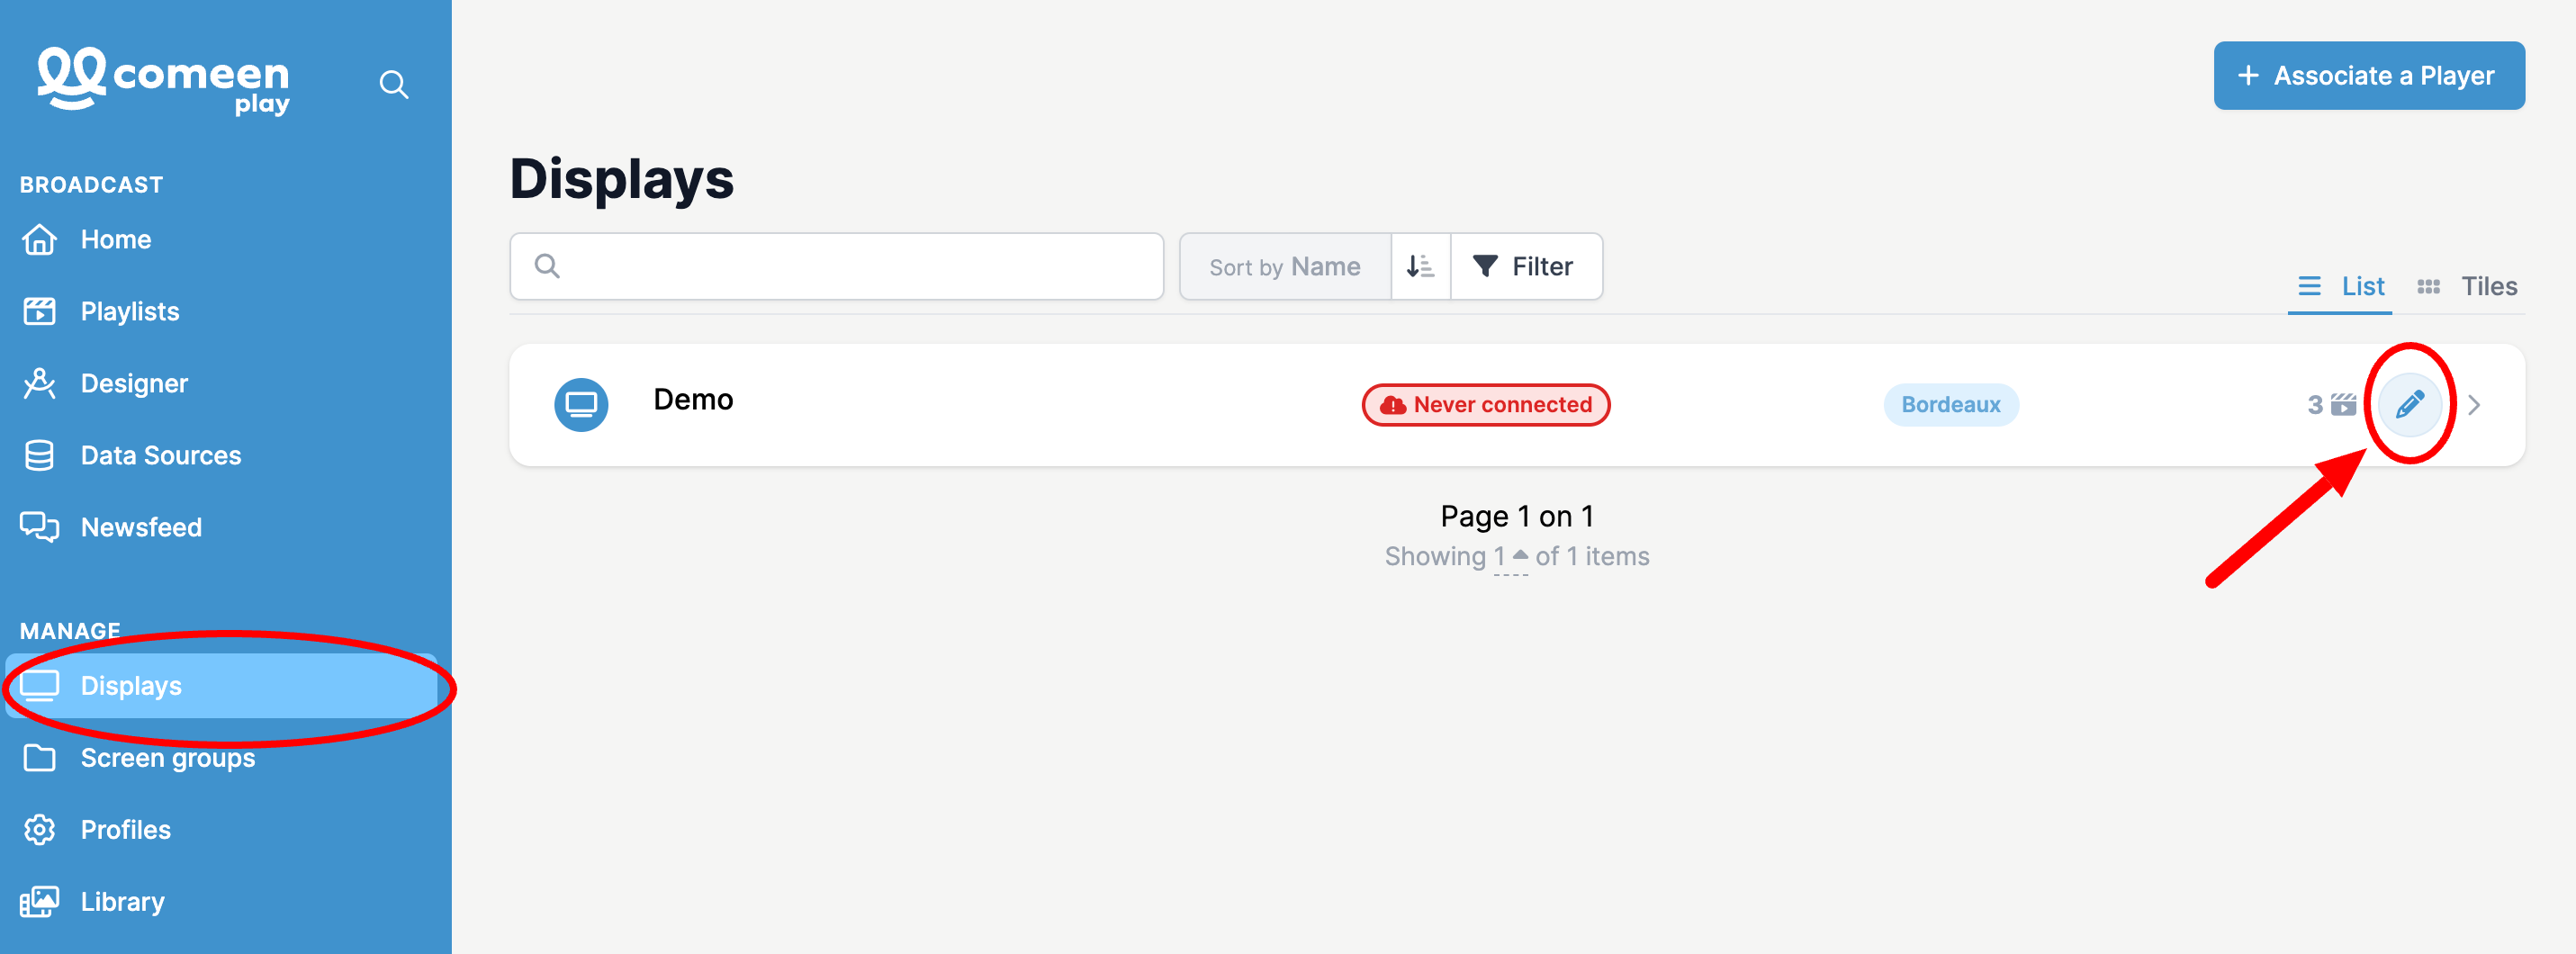Viewport: 2576px width, 954px height.
Task: Click the plus icon on Associate a Player
Action: point(2249,76)
